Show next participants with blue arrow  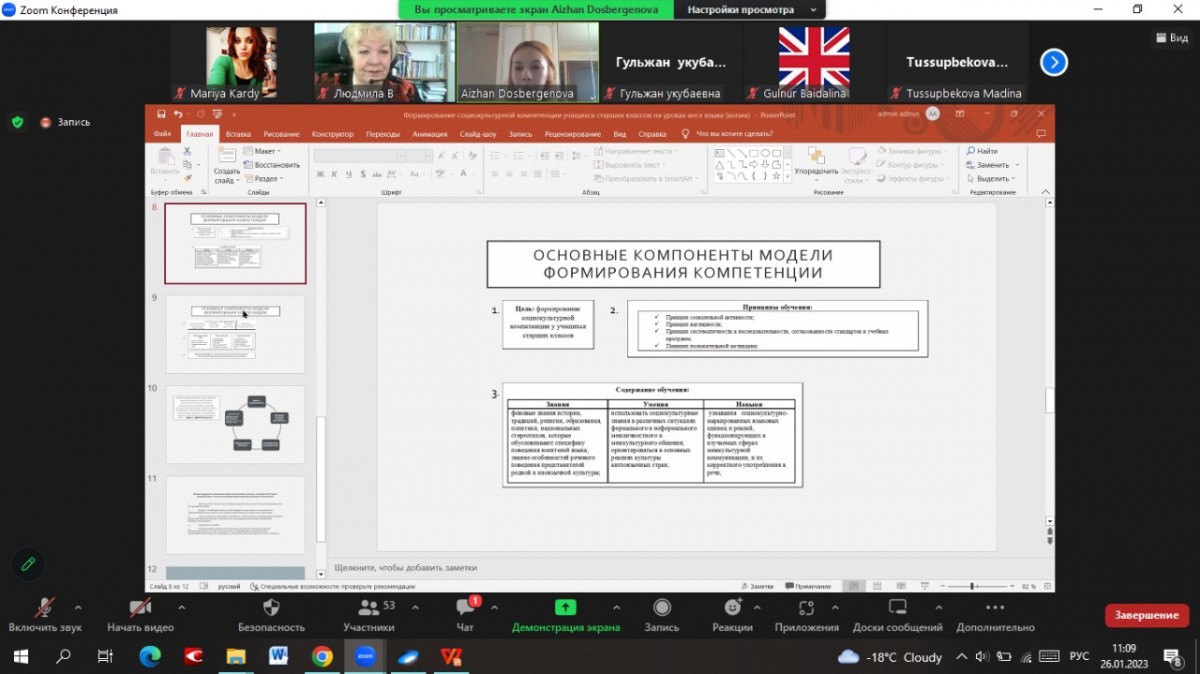(x=1053, y=62)
